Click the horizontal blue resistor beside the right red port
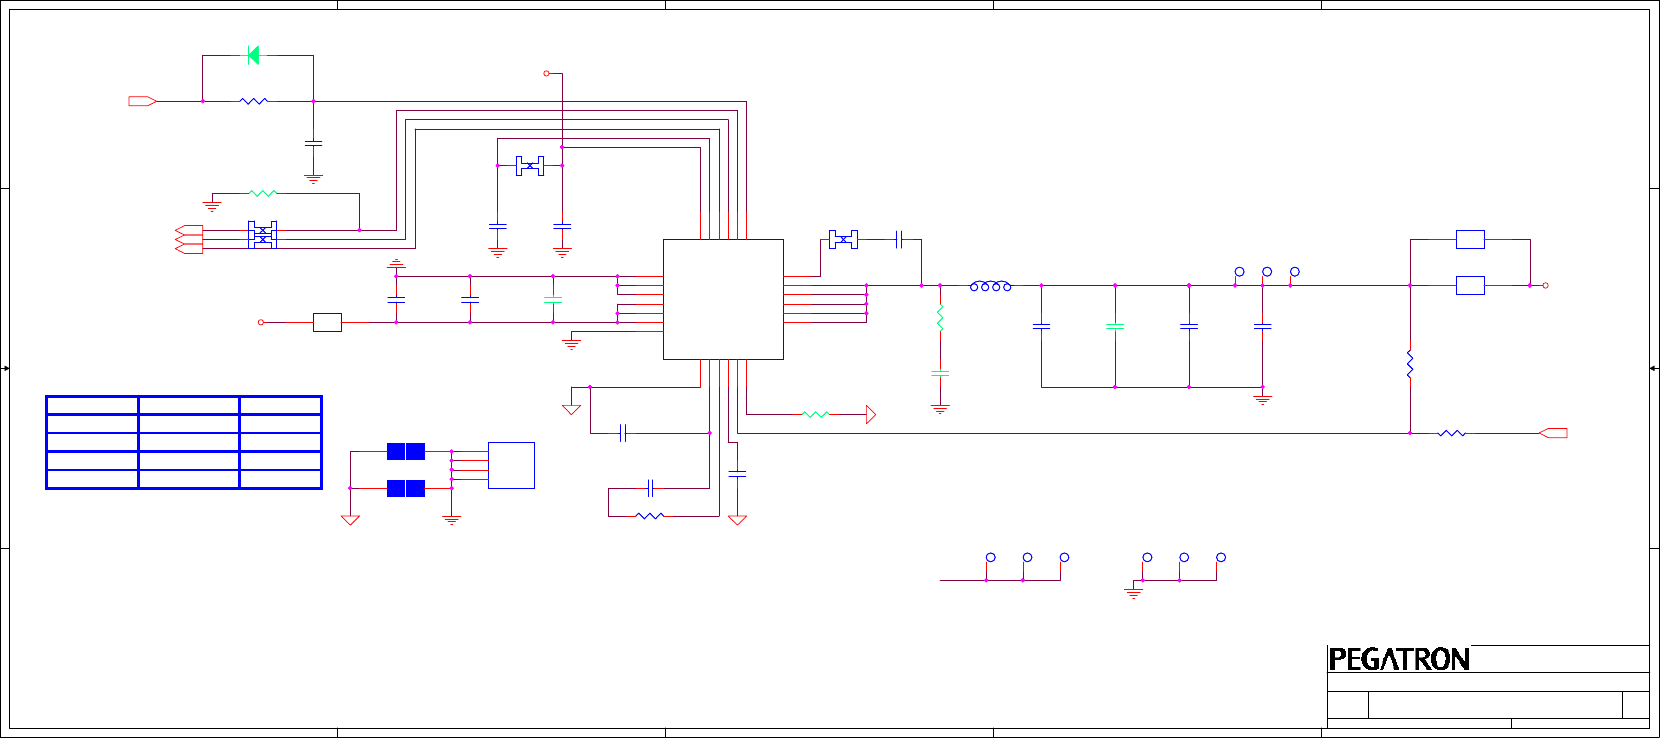 (x=1451, y=433)
